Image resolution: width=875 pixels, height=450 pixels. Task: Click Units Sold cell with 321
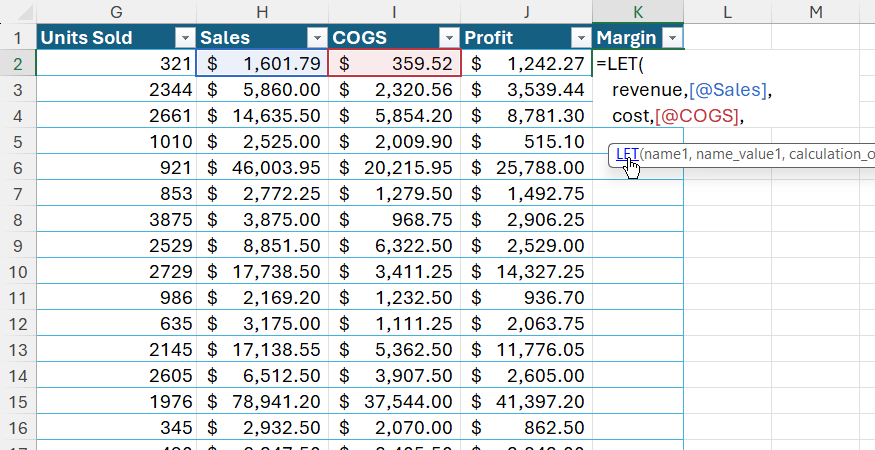pos(116,64)
